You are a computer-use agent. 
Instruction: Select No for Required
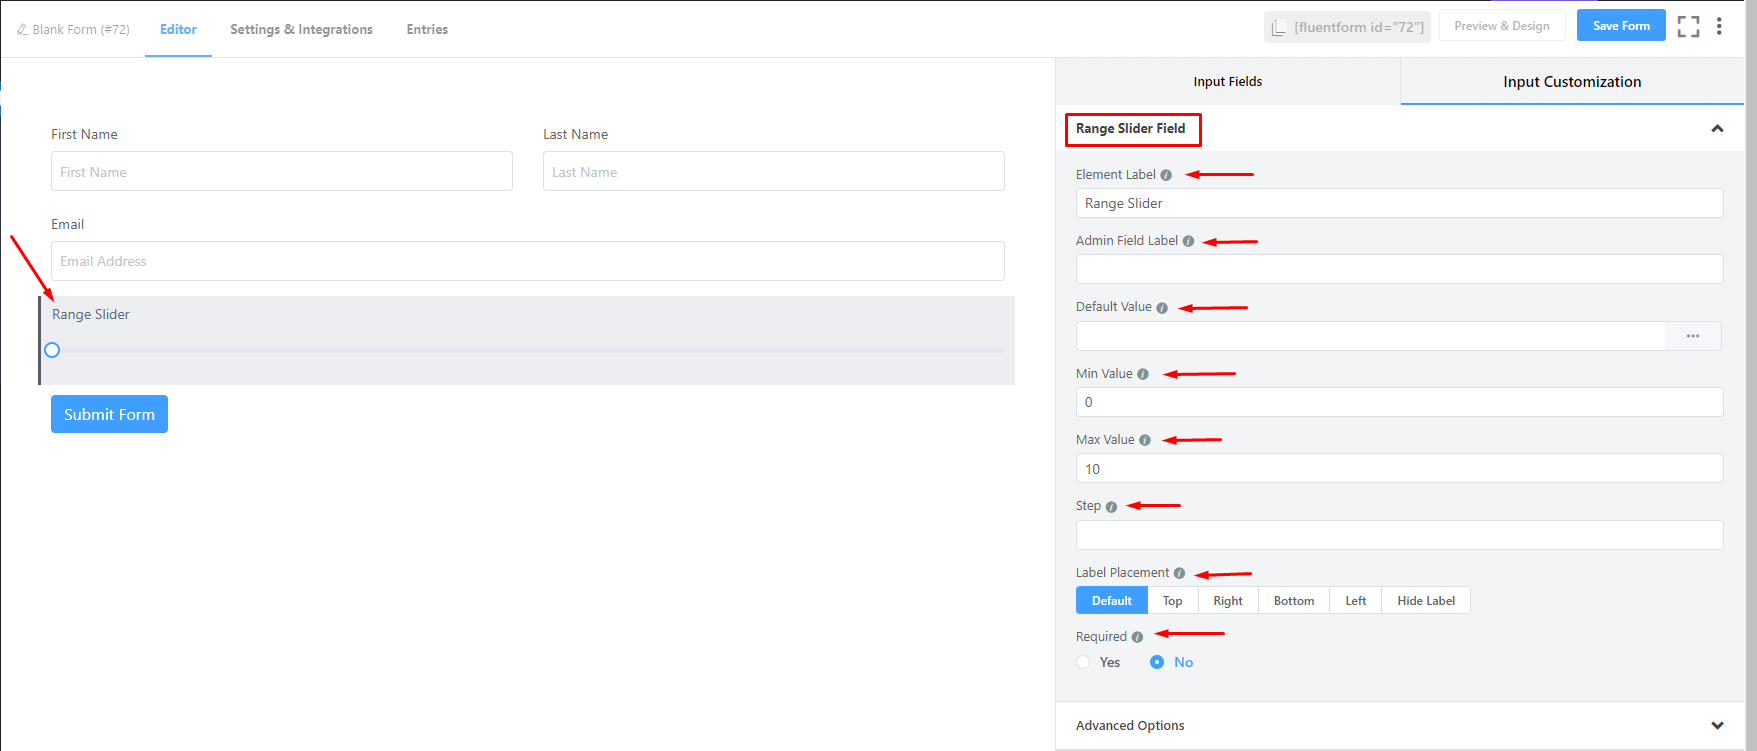pos(1157,662)
